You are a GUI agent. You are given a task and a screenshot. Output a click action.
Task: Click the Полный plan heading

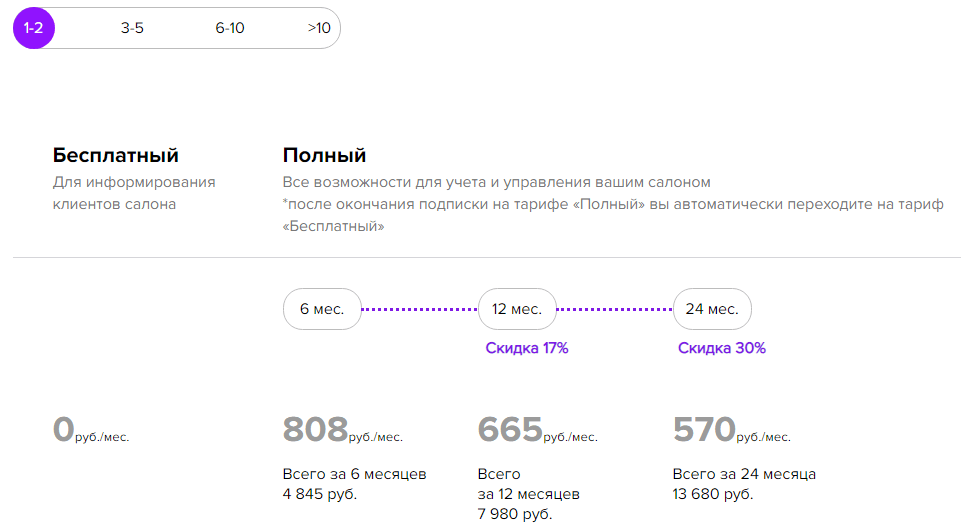click(325, 155)
